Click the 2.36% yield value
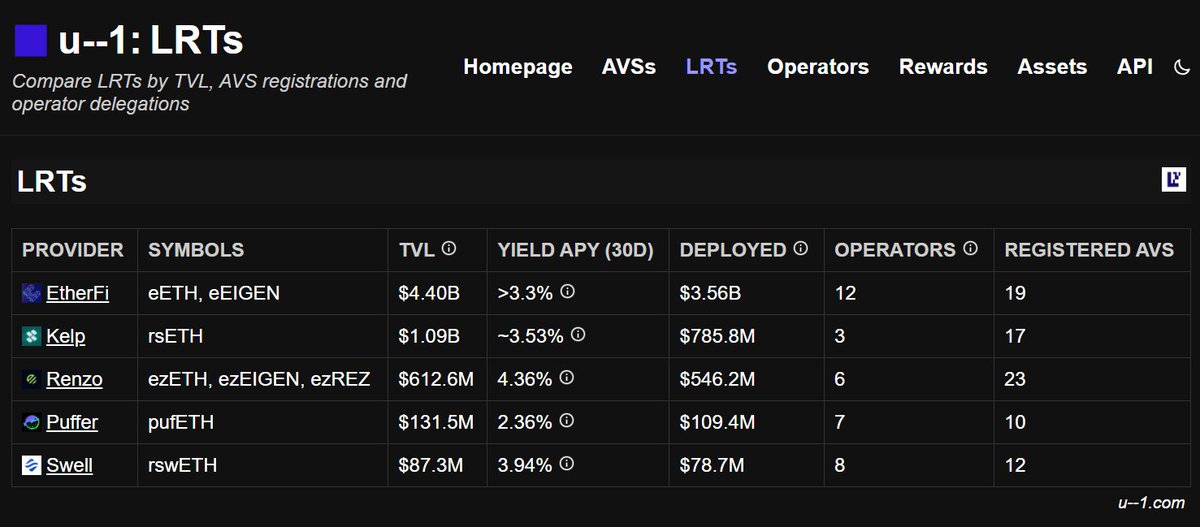The image size is (1200, 527). tap(524, 422)
